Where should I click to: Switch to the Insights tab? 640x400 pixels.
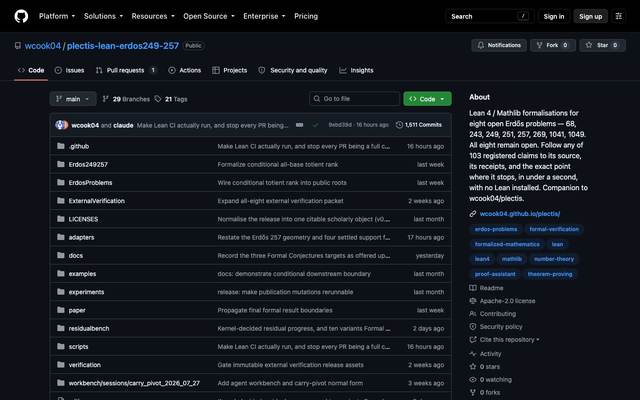356,70
